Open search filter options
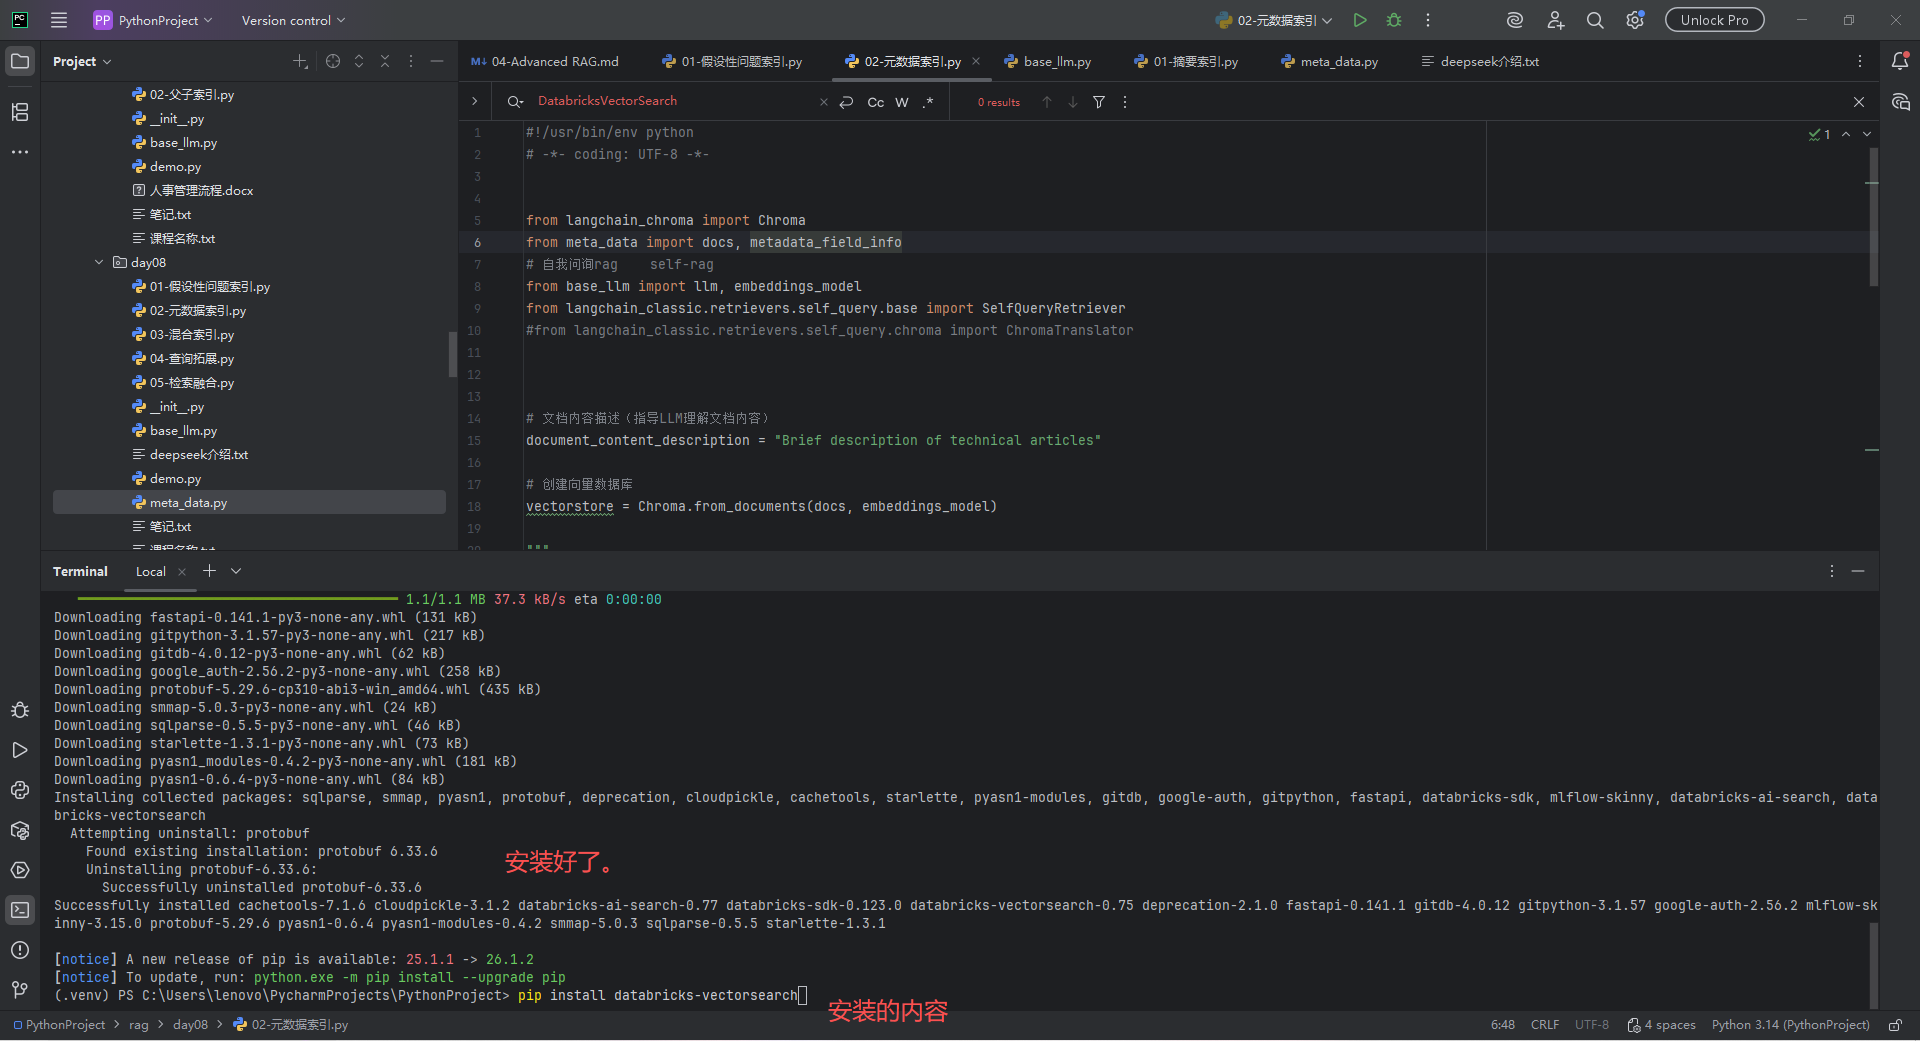The image size is (1920, 1041). tap(1099, 102)
